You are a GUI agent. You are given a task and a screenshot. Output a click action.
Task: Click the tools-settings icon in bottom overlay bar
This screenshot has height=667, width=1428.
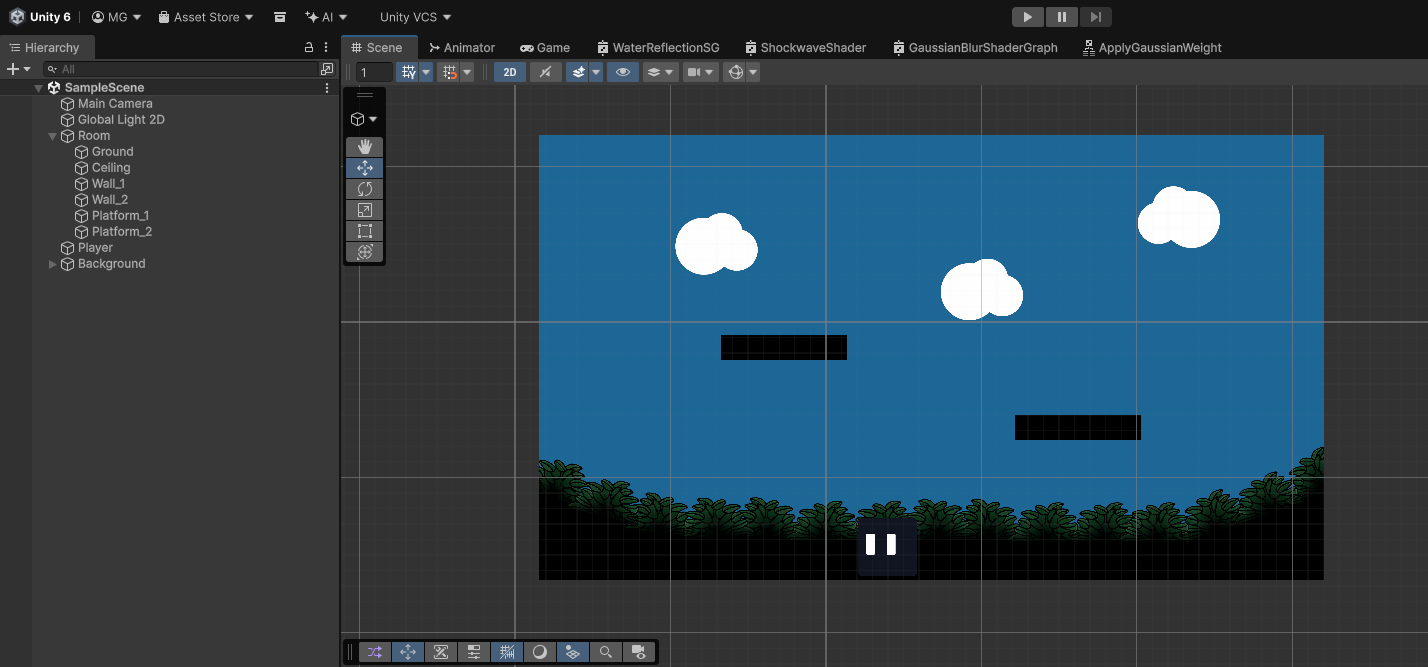tap(441, 652)
